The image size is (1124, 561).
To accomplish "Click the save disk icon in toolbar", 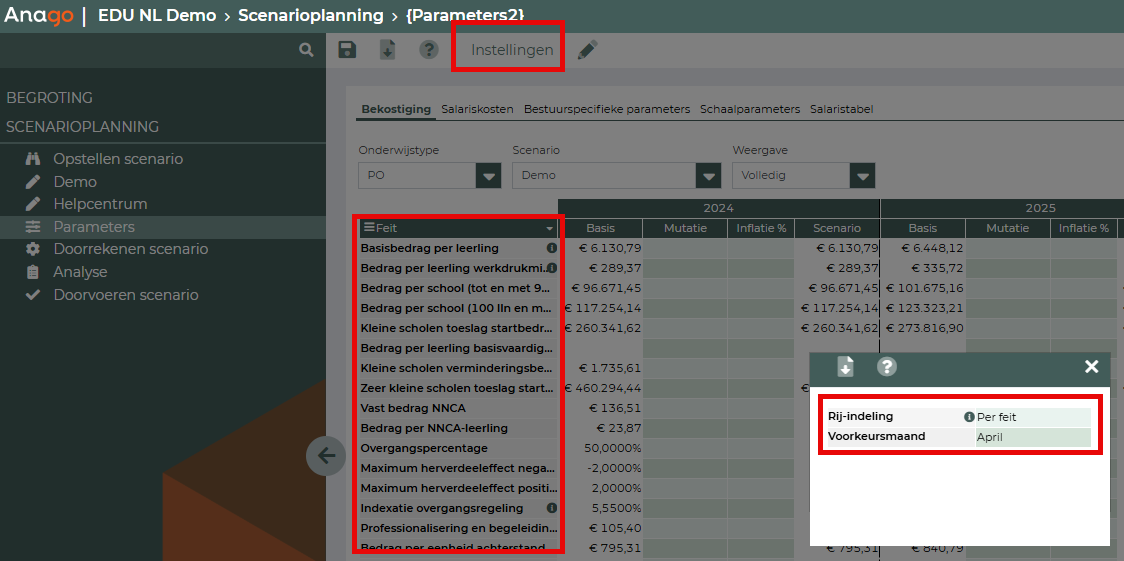I will pyautogui.click(x=347, y=50).
